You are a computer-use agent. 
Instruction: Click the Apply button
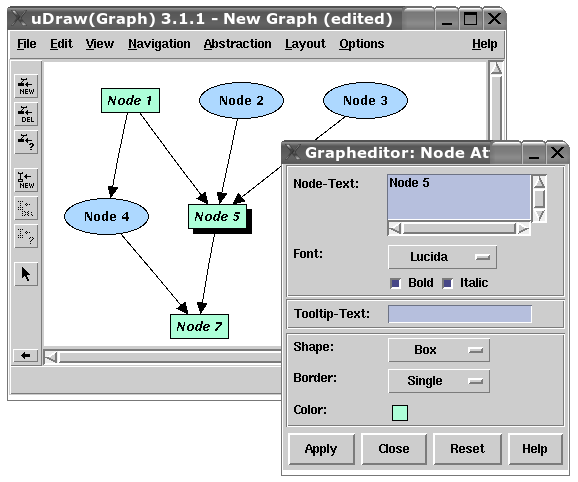point(321,449)
